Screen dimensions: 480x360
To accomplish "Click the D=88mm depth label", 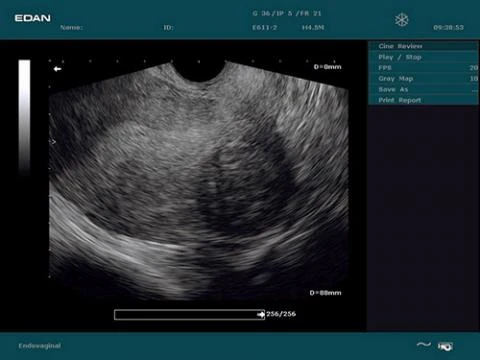I will 325,293.
